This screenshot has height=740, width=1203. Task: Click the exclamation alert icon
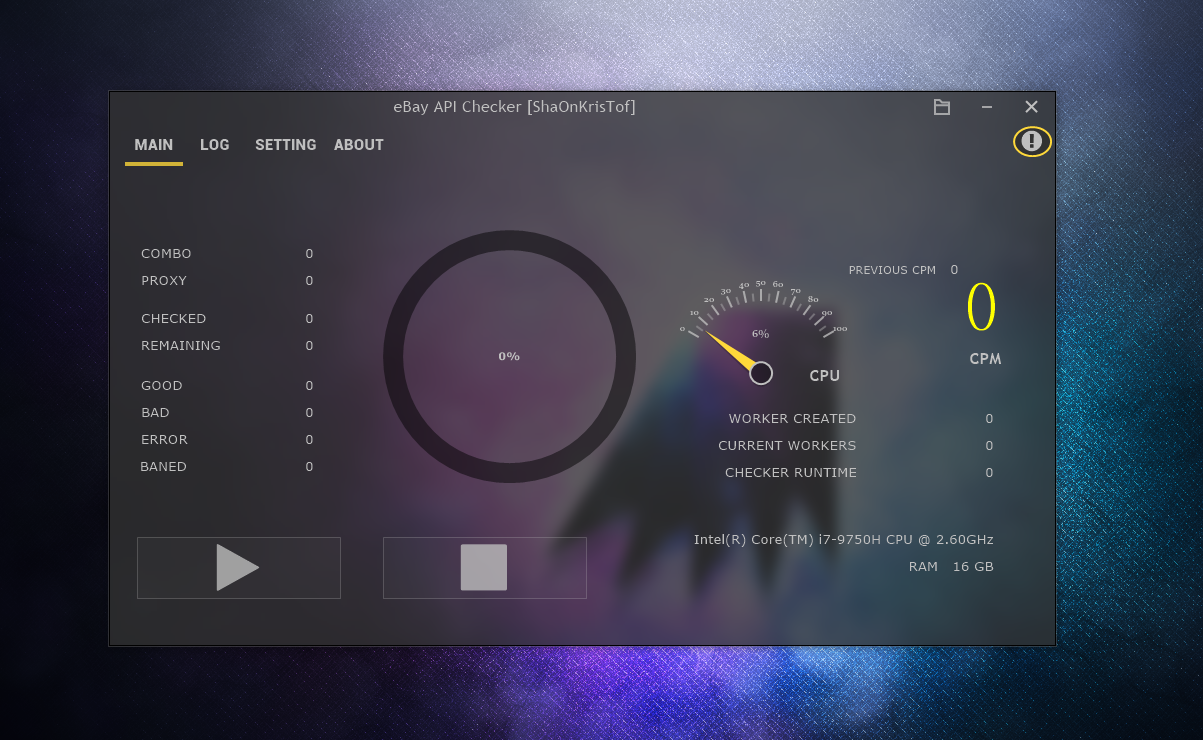1032,142
